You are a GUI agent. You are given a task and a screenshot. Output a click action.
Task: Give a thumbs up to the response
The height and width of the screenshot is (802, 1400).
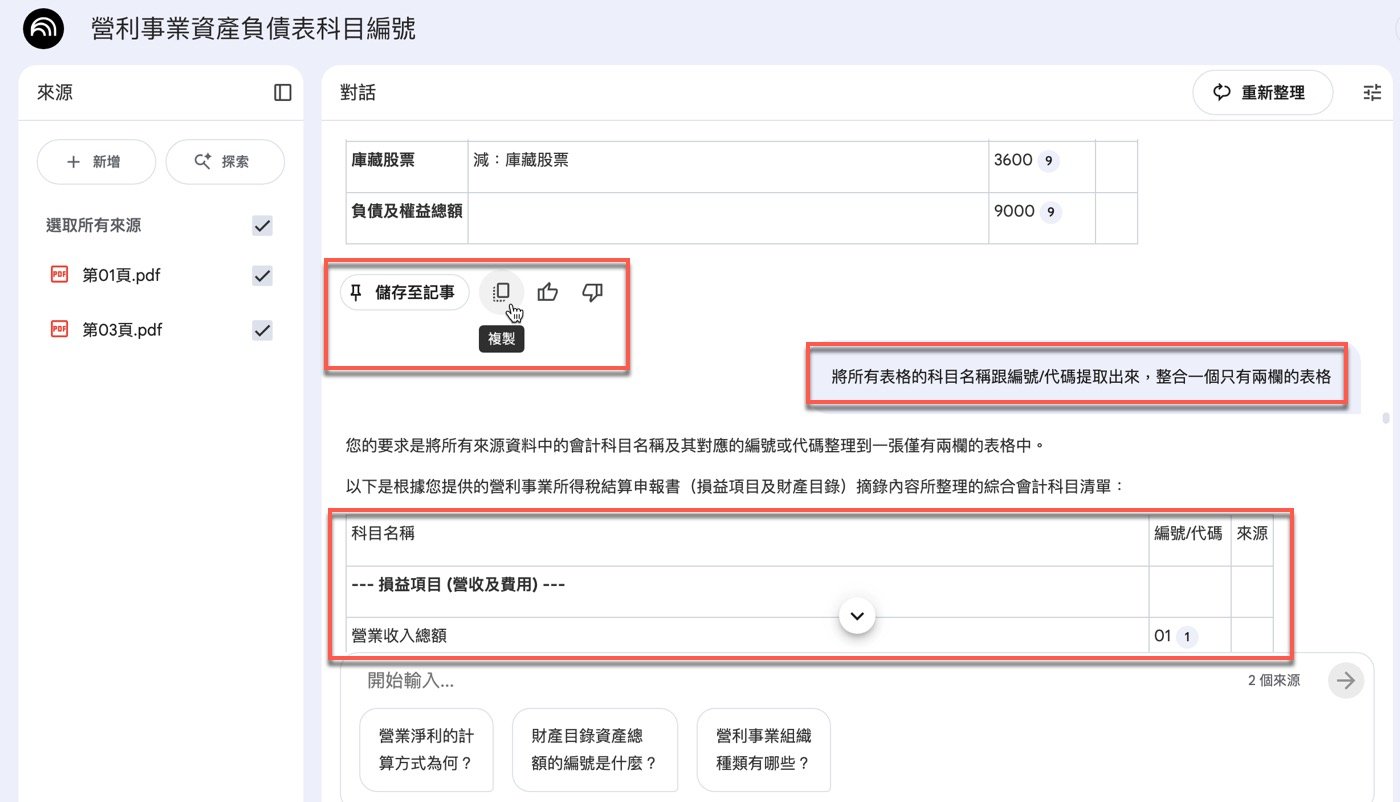click(x=547, y=291)
